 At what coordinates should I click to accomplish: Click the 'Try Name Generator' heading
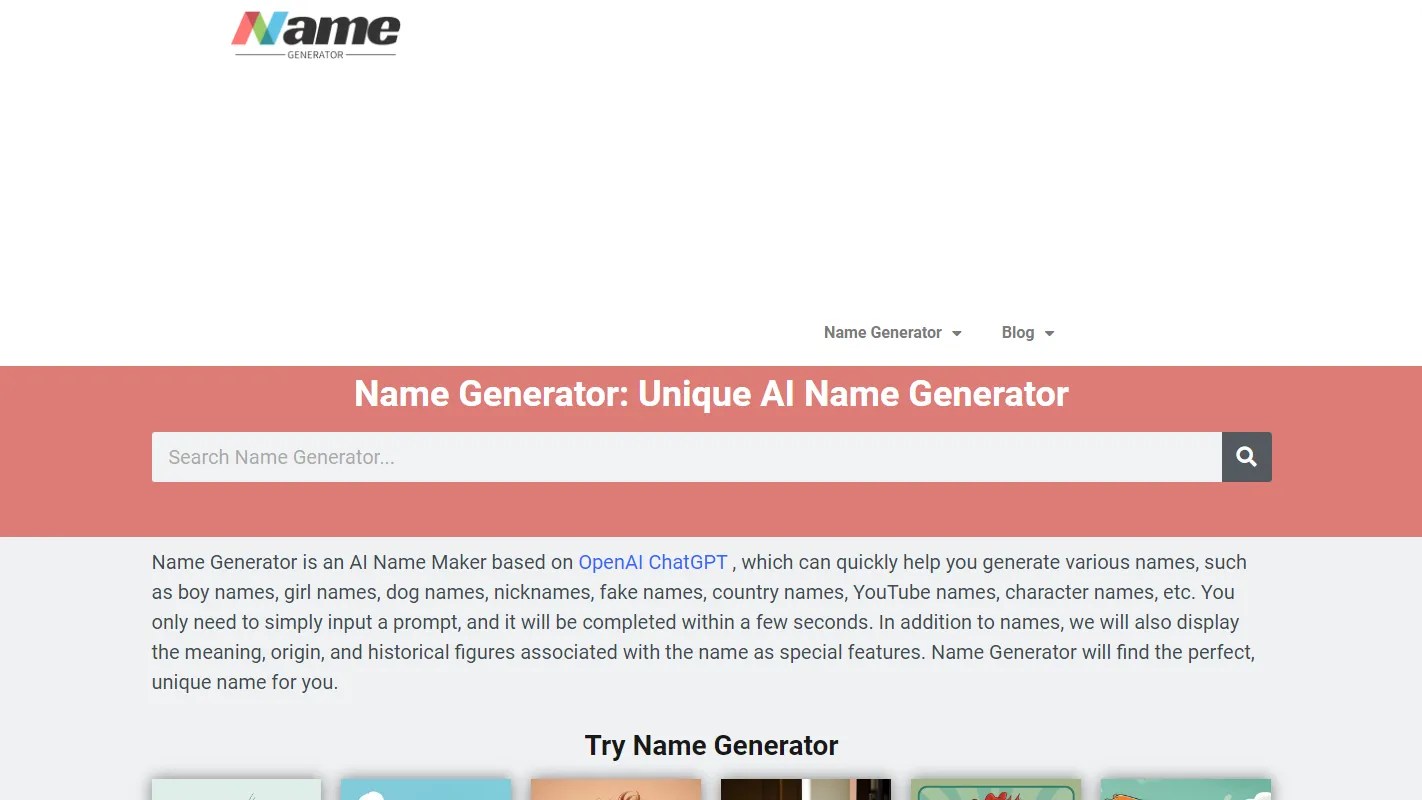[x=711, y=745]
